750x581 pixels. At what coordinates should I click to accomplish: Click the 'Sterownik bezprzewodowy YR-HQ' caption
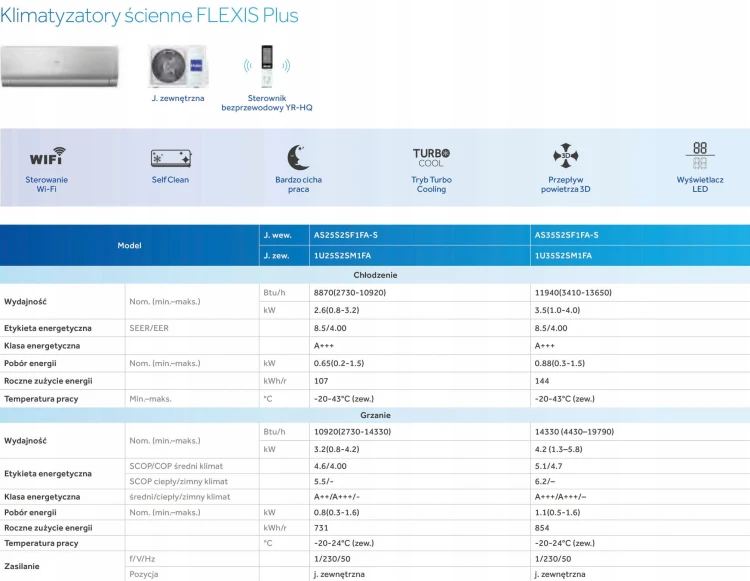pos(267,103)
